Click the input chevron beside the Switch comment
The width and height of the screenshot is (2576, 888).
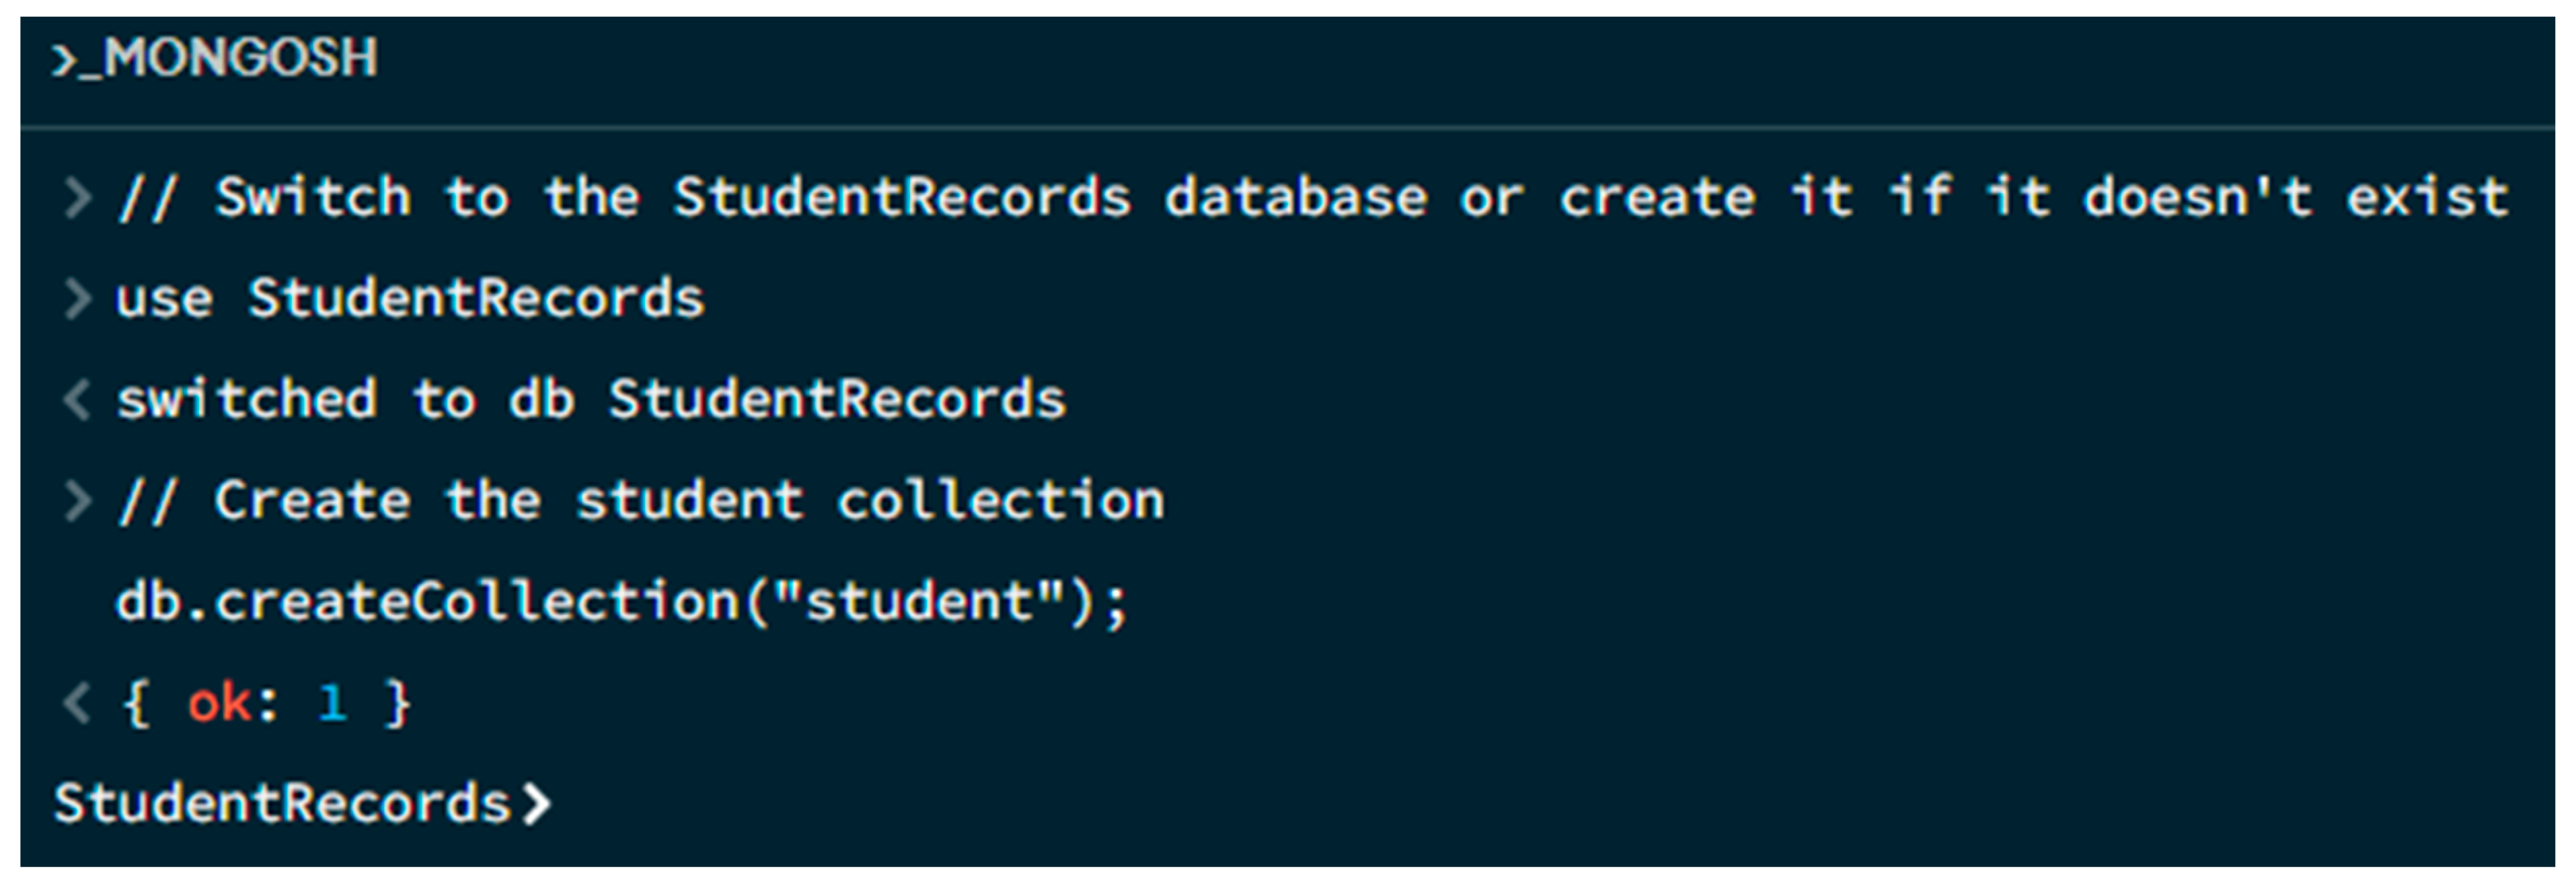[78, 197]
